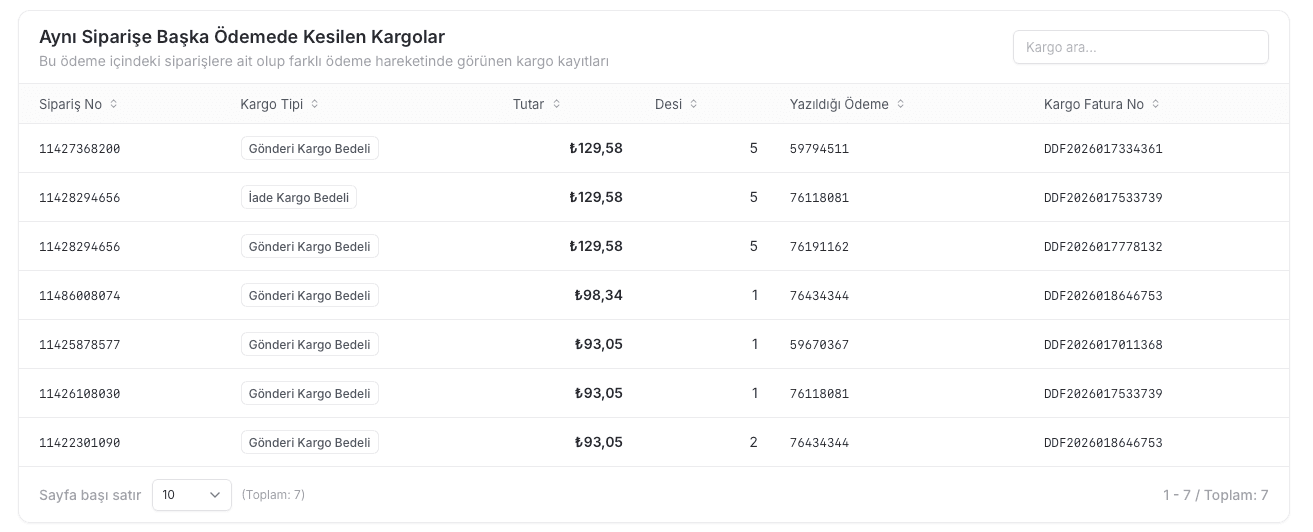
Task: Click Desi column header text
Action: point(669,104)
